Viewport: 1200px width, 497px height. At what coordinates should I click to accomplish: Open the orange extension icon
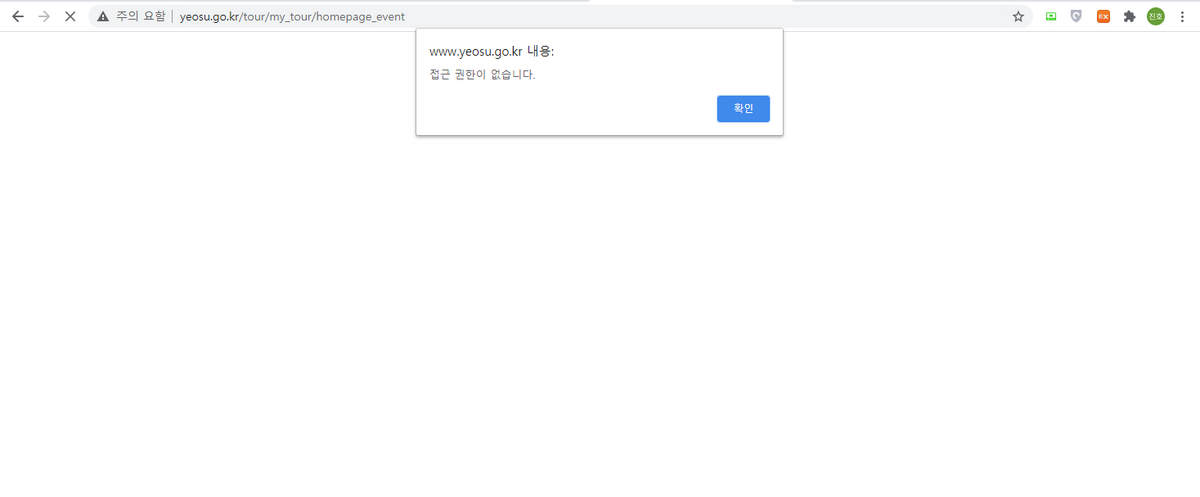pos(1103,16)
